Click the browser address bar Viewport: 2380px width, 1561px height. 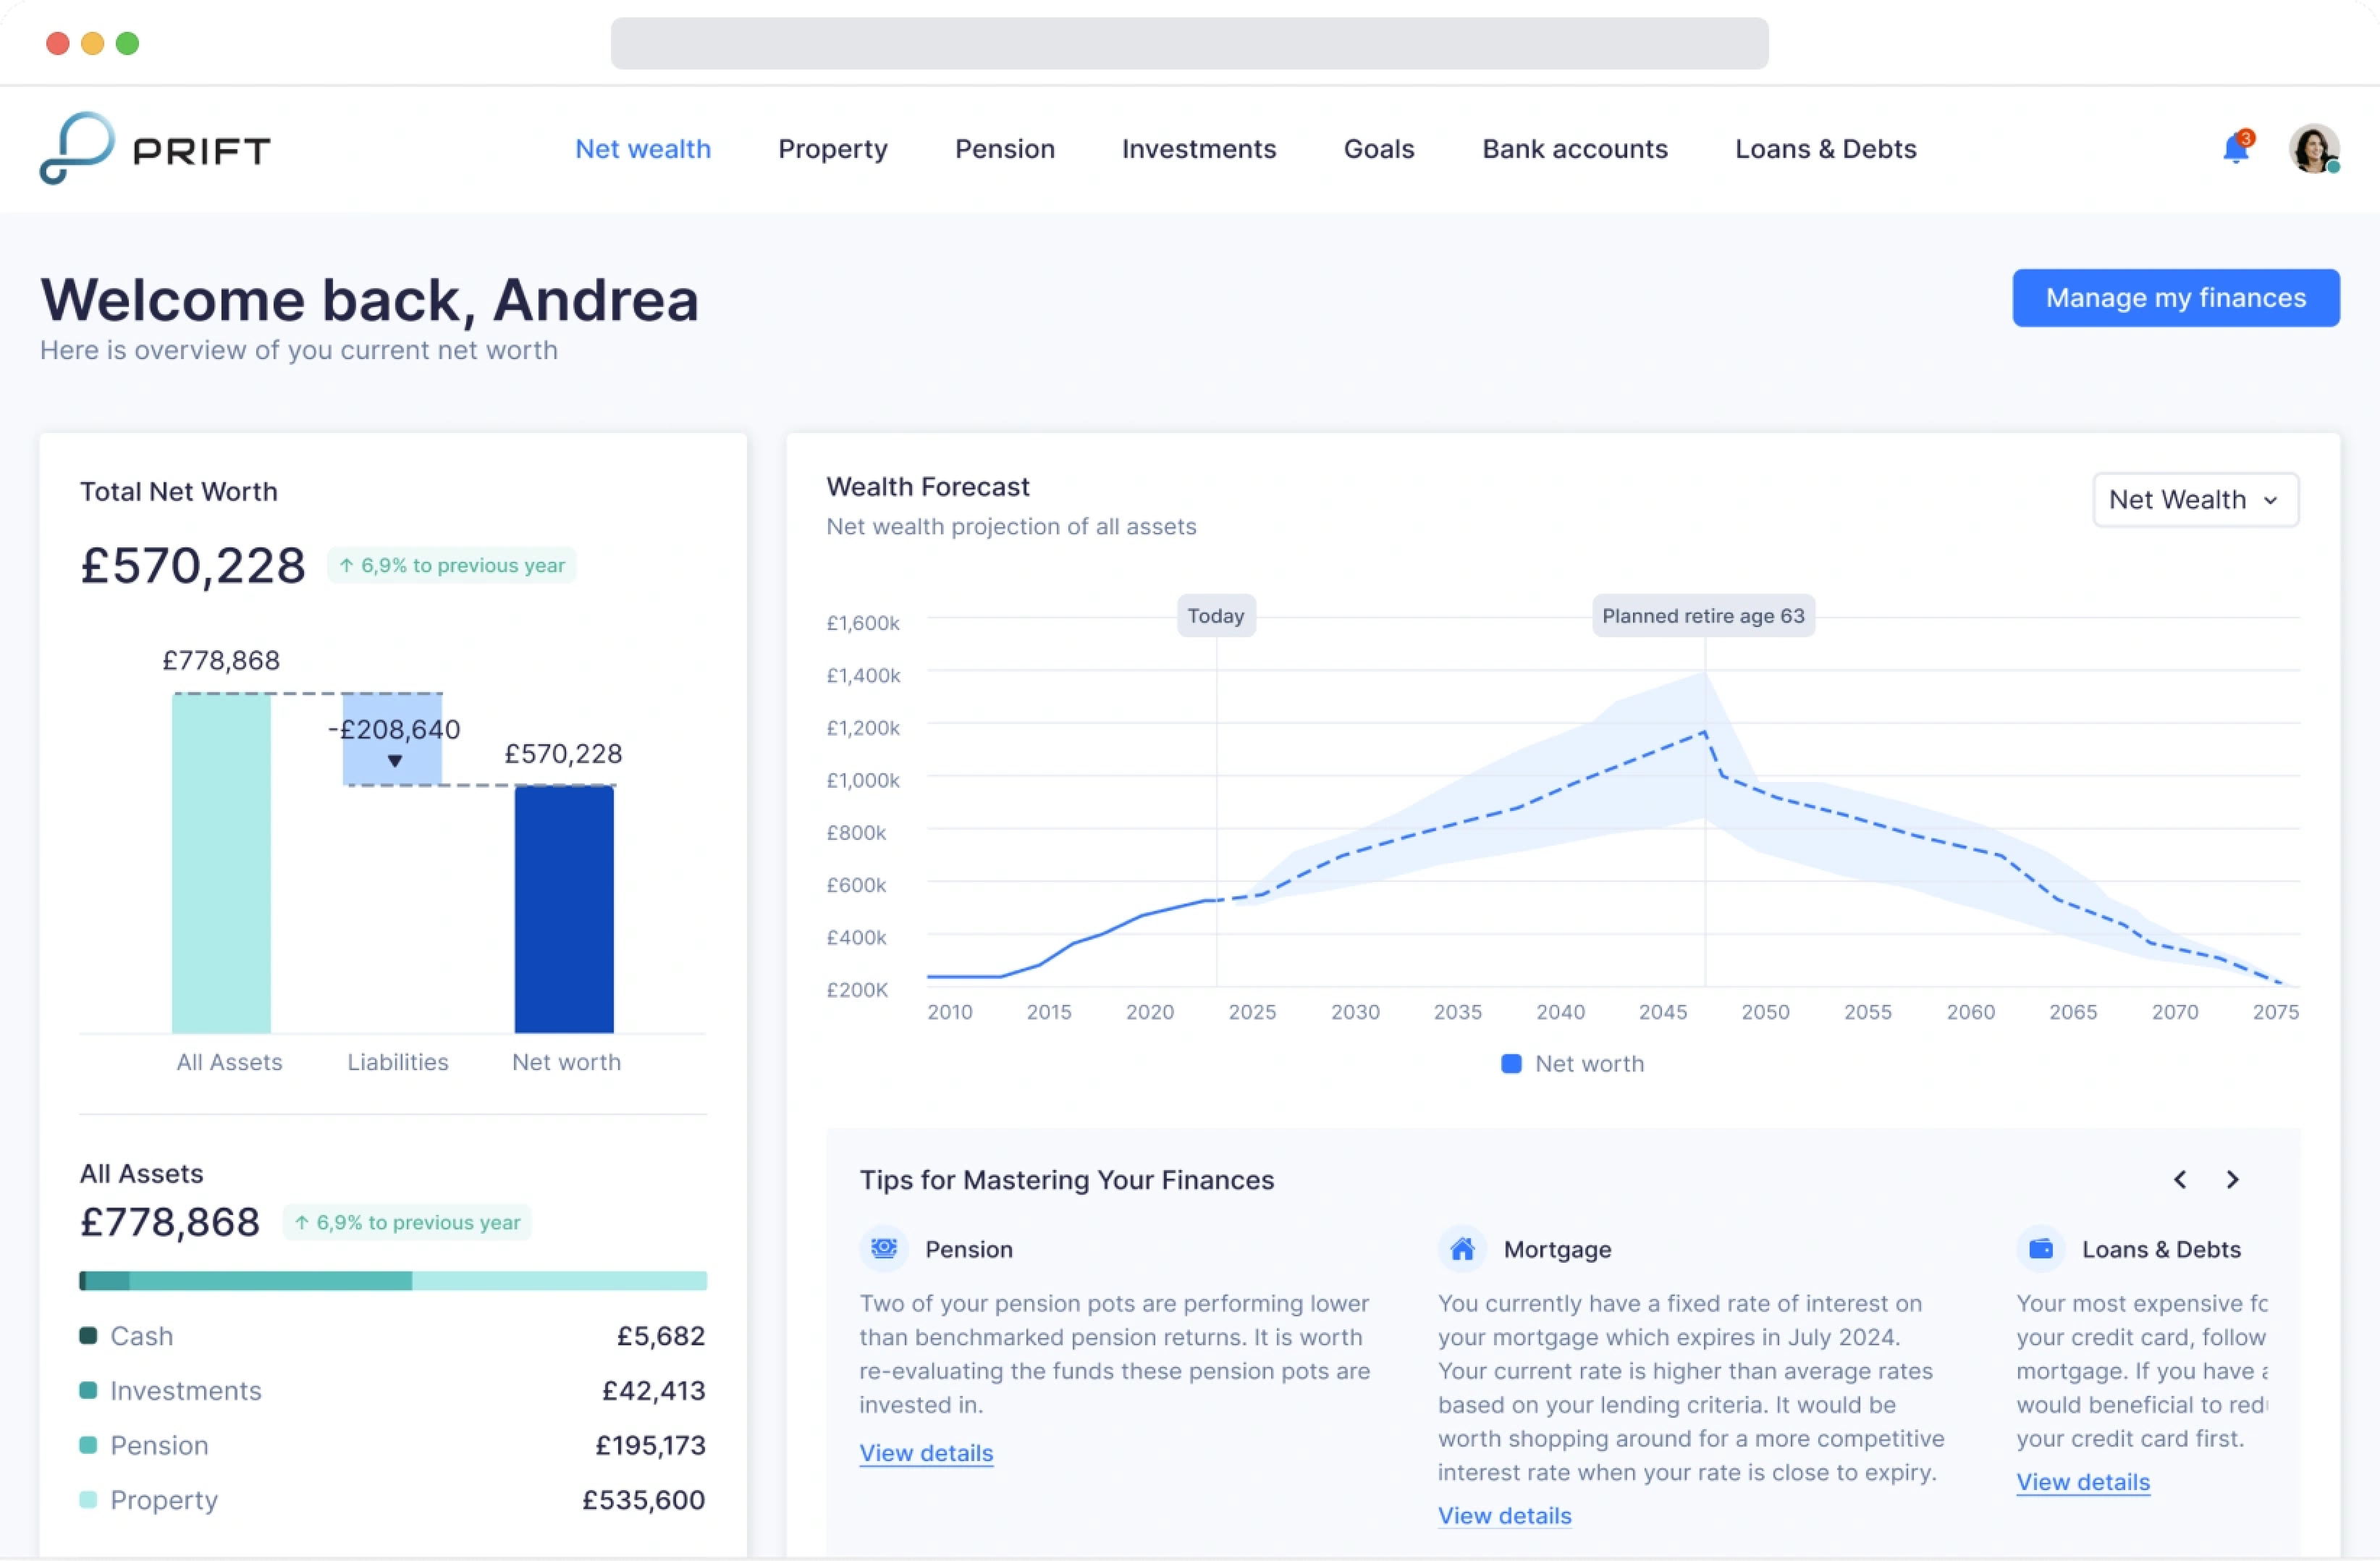[1189, 43]
